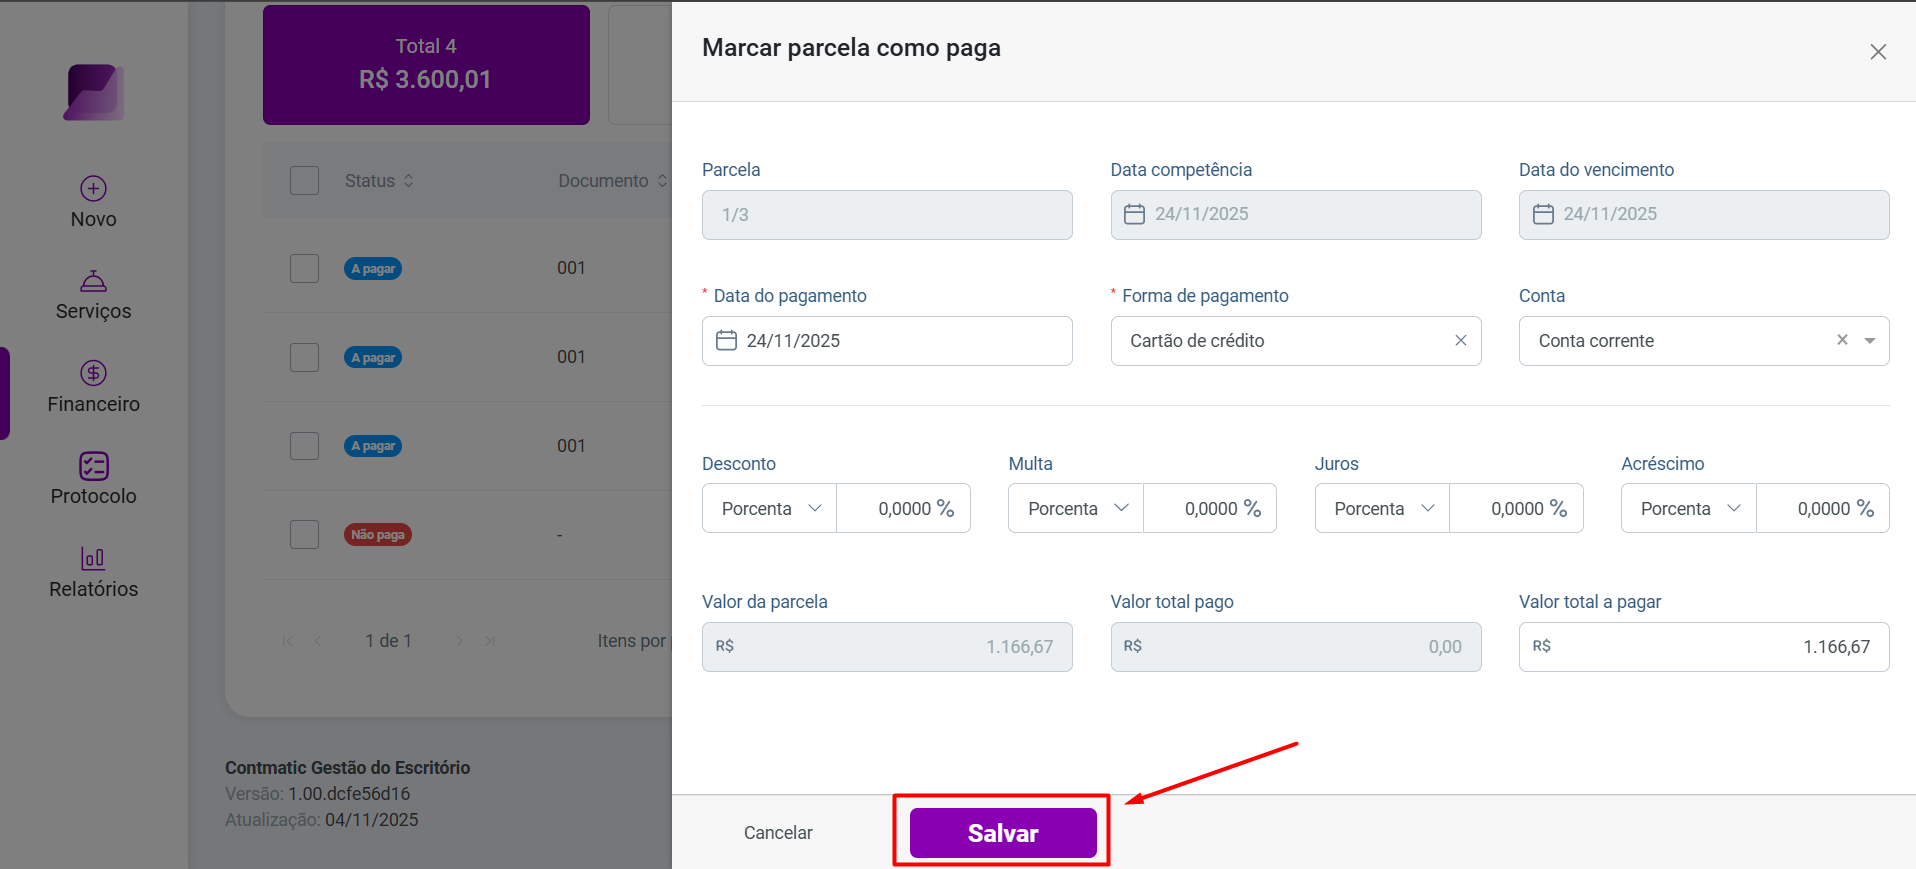Image resolution: width=1916 pixels, height=869 pixels.
Task: Go to previous page of table
Action: click(x=318, y=641)
